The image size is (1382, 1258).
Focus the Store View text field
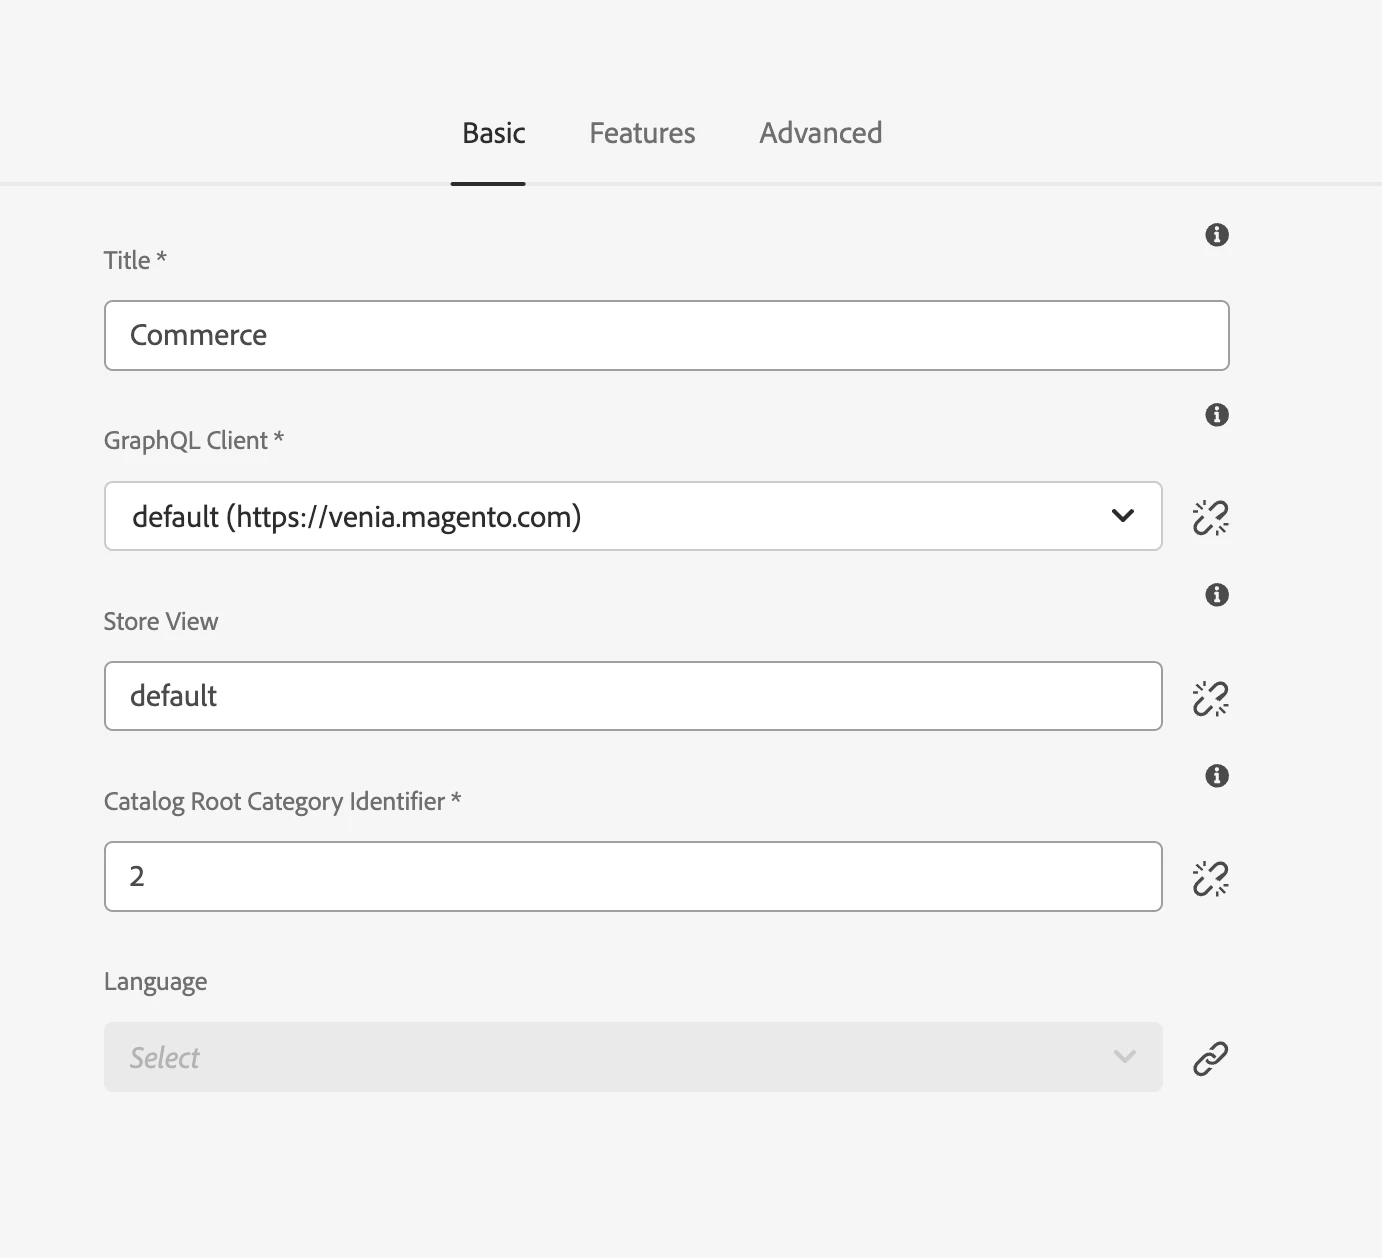coord(632,696)
